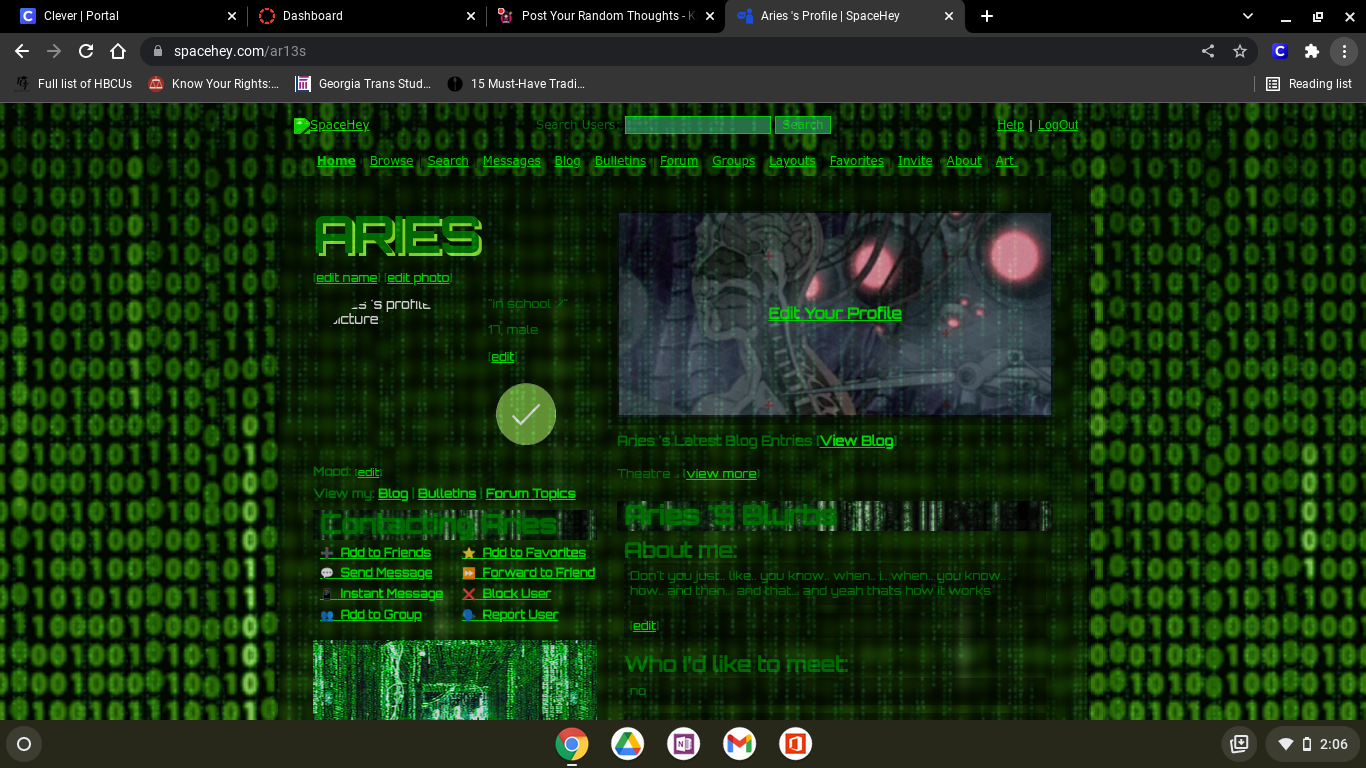
Task: Click the Report User link
Action: pyautogui.click(x=520, y=615)
